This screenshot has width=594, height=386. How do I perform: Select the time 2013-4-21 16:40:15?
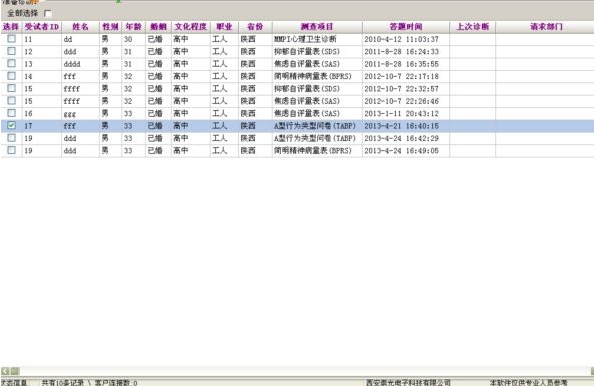tap(402, 126)
